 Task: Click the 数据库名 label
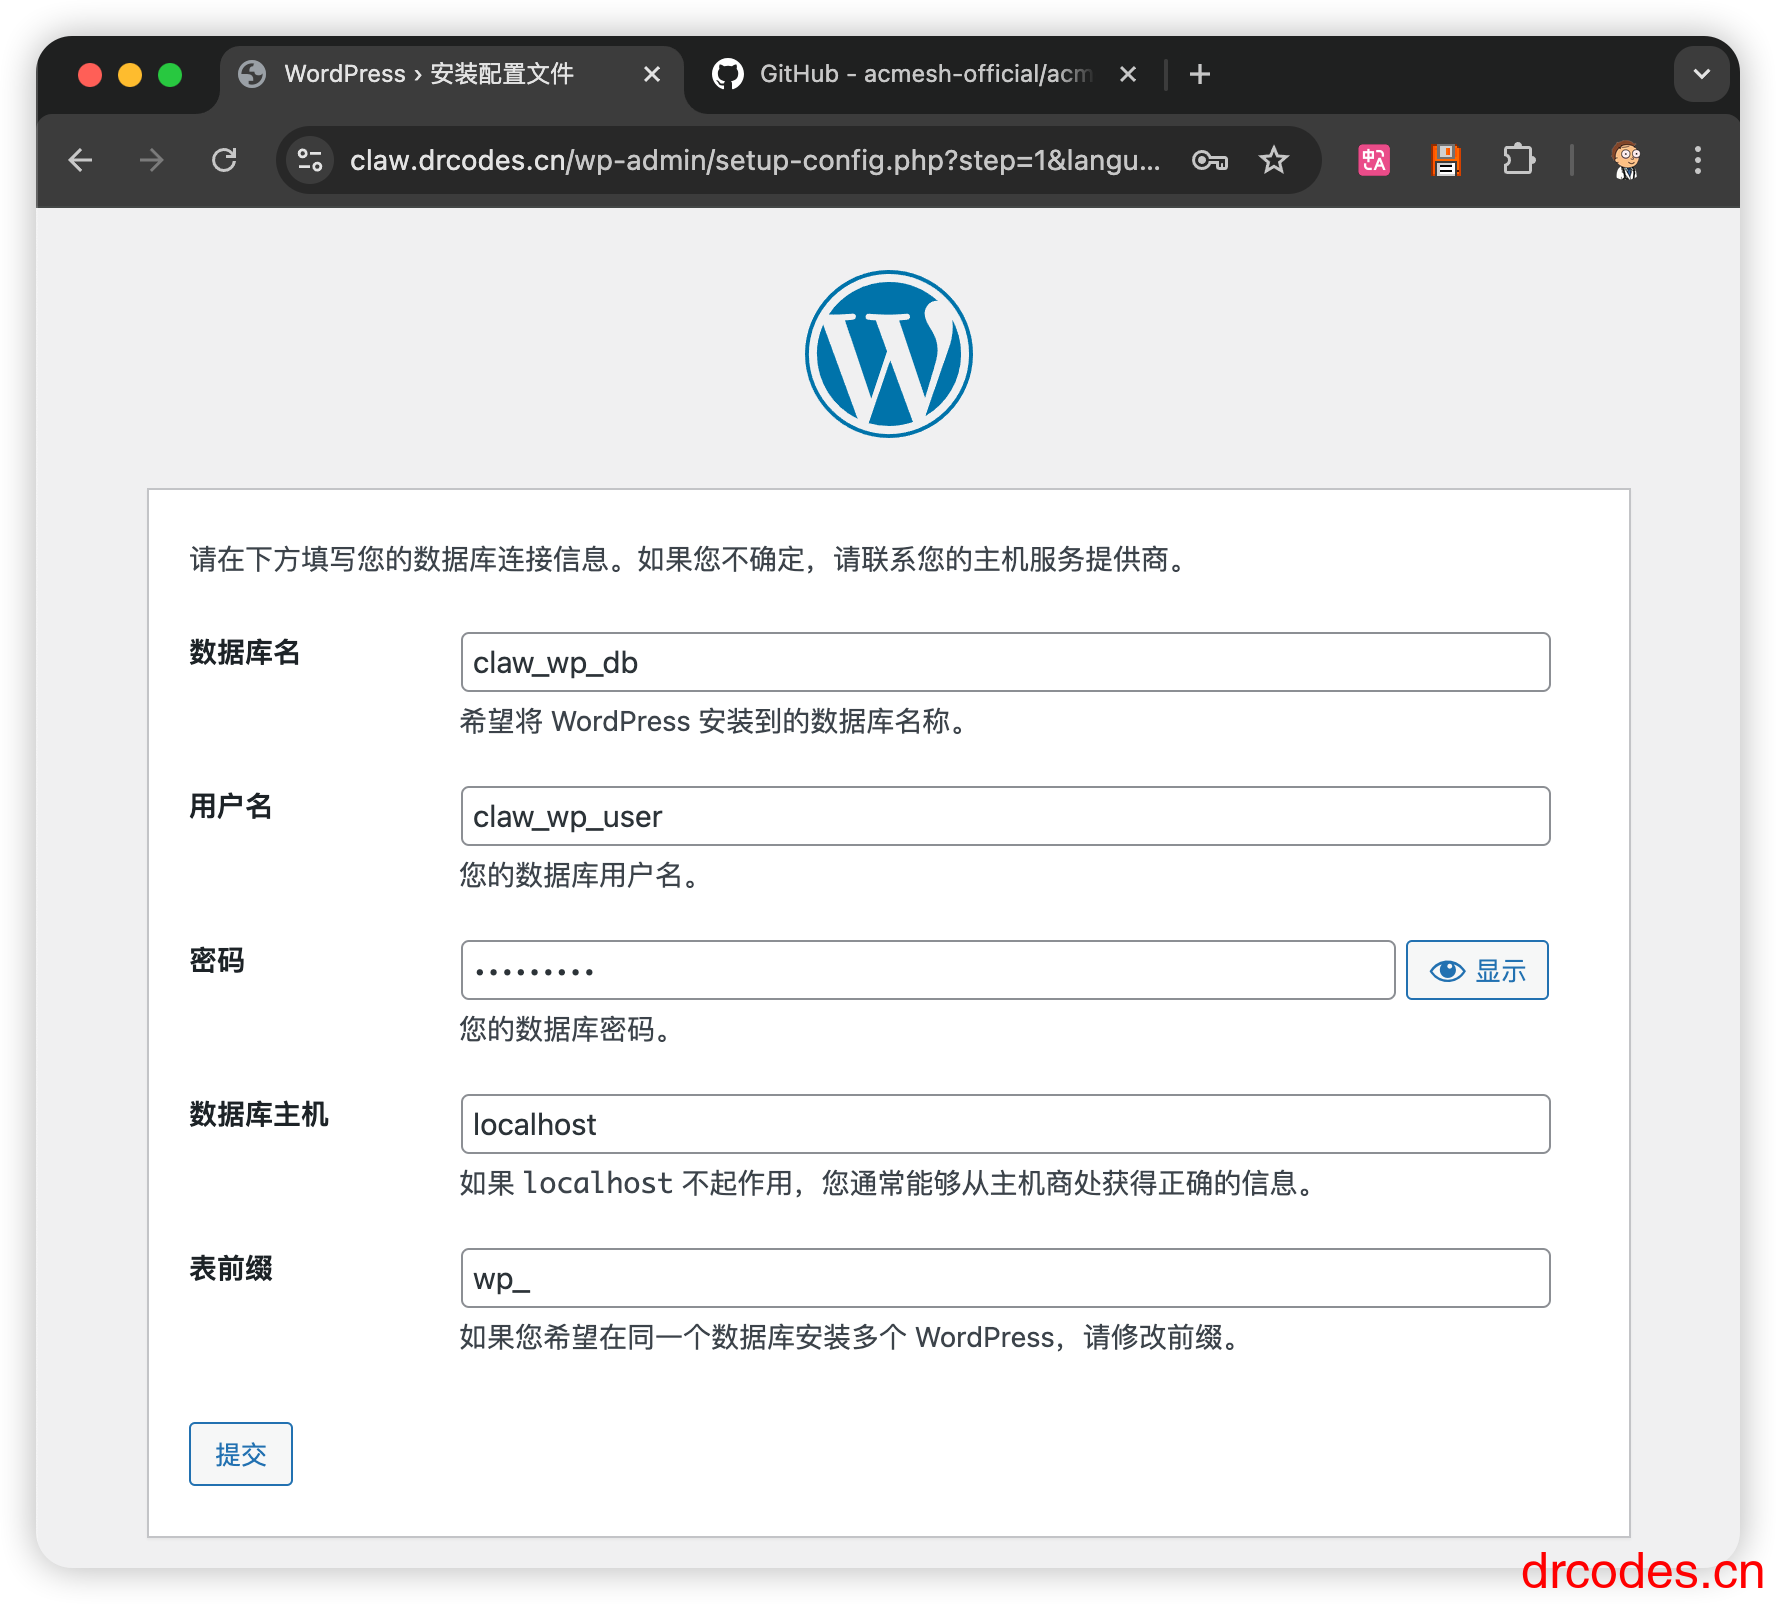(x=245, y=653)
